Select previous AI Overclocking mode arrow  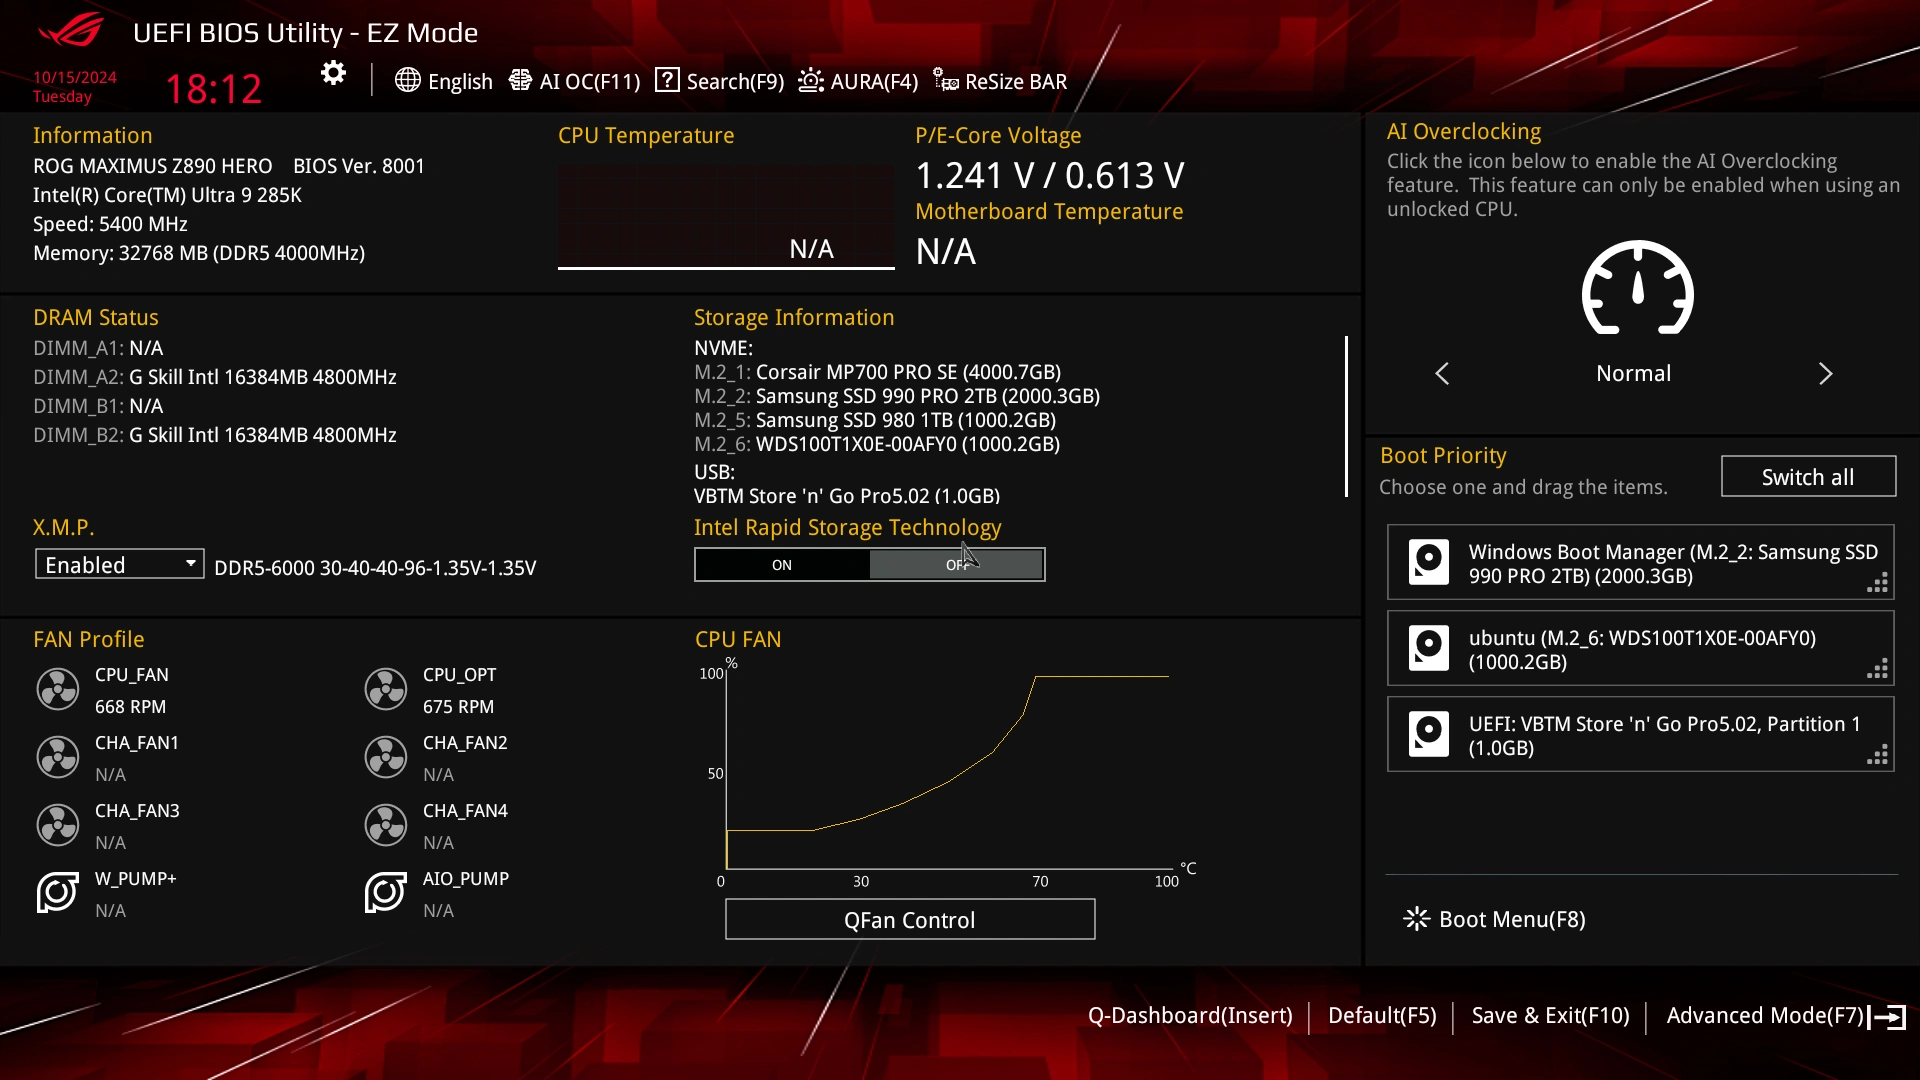[x=1442, y=373]
